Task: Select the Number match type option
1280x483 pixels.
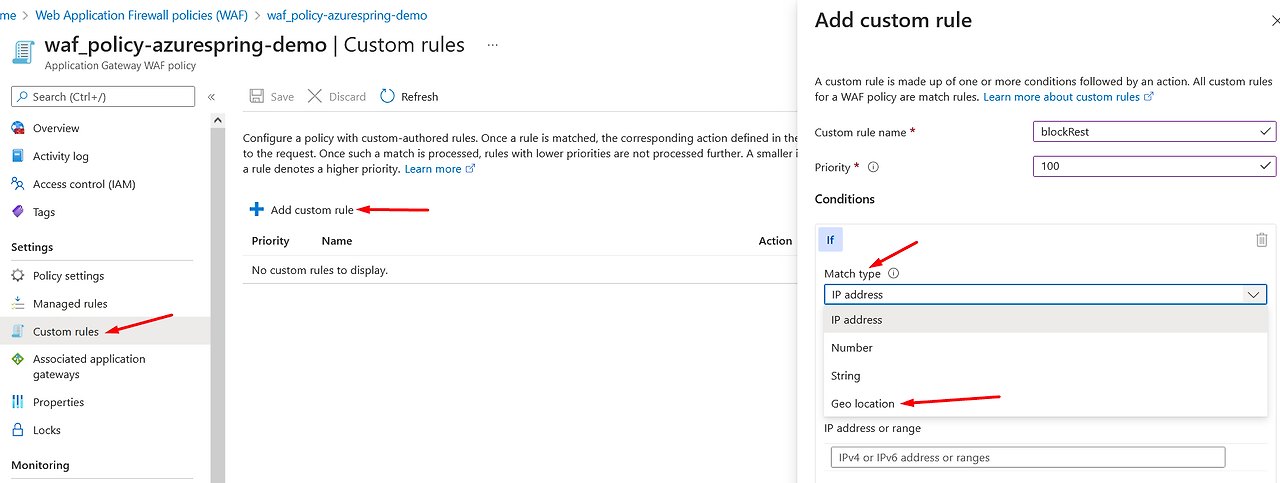Action: pyautogui.click(x=1046, y=348)
